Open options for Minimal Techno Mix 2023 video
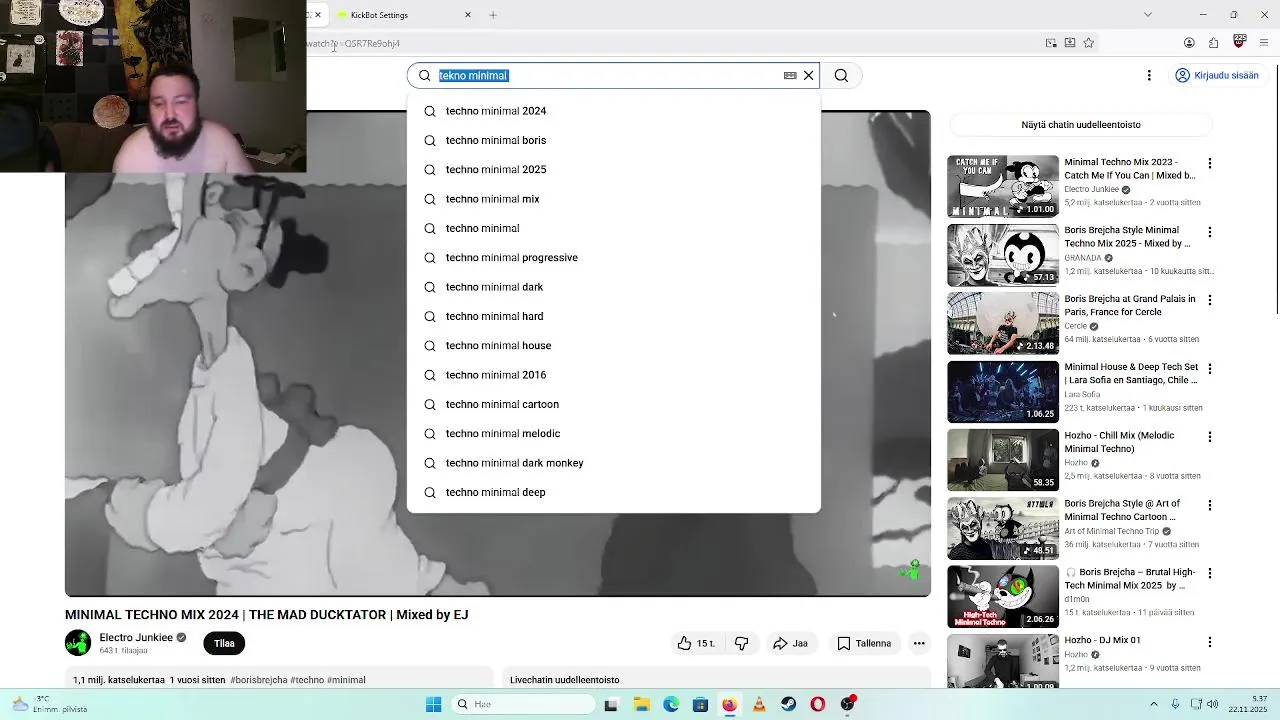 click(x=1210, y=163)
